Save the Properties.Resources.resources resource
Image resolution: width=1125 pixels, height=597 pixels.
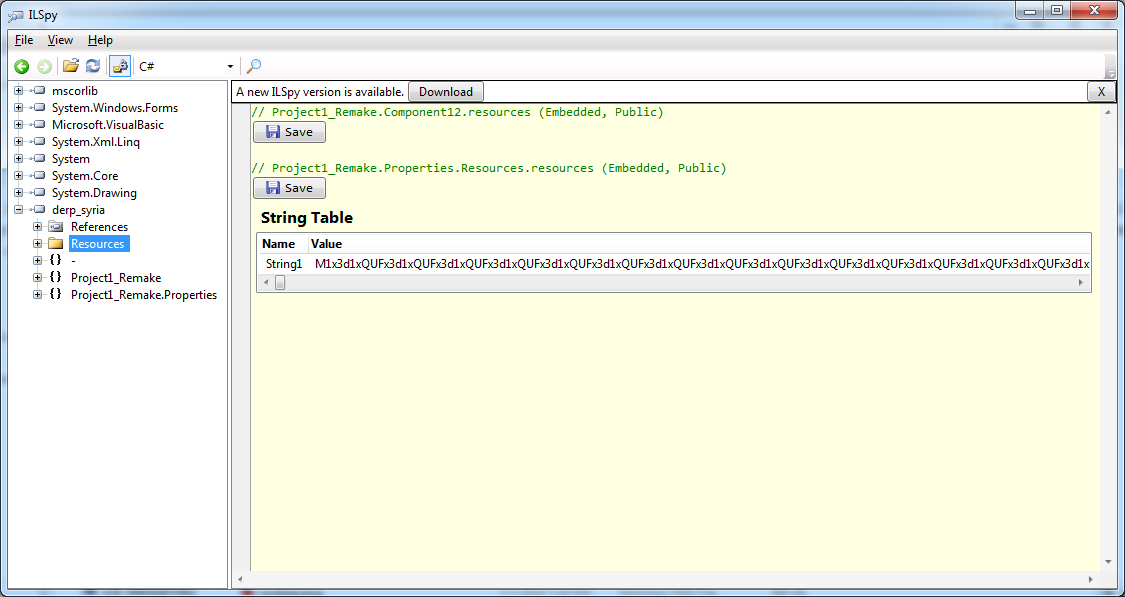click(289, 188)
